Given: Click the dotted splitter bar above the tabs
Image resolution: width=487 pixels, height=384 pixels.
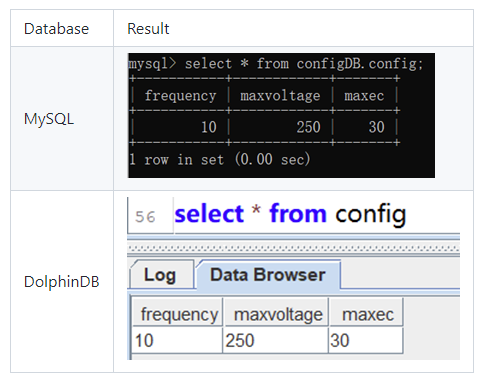Looking at the screenshot, I should click(x=293, y=248).
